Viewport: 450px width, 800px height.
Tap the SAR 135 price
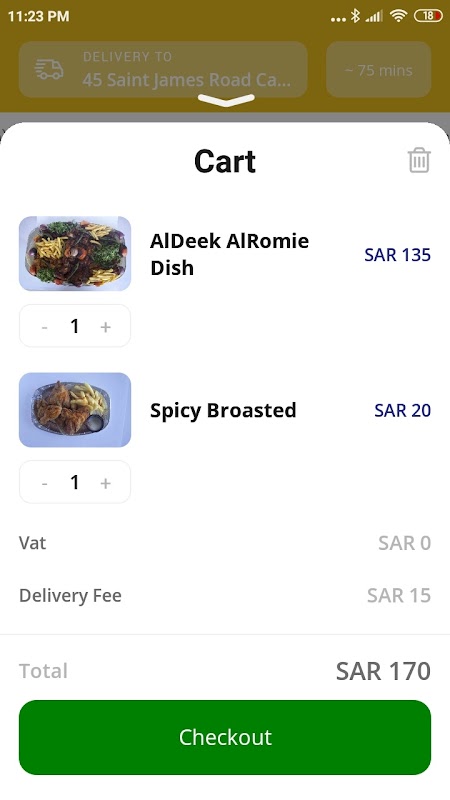point(397,255)
